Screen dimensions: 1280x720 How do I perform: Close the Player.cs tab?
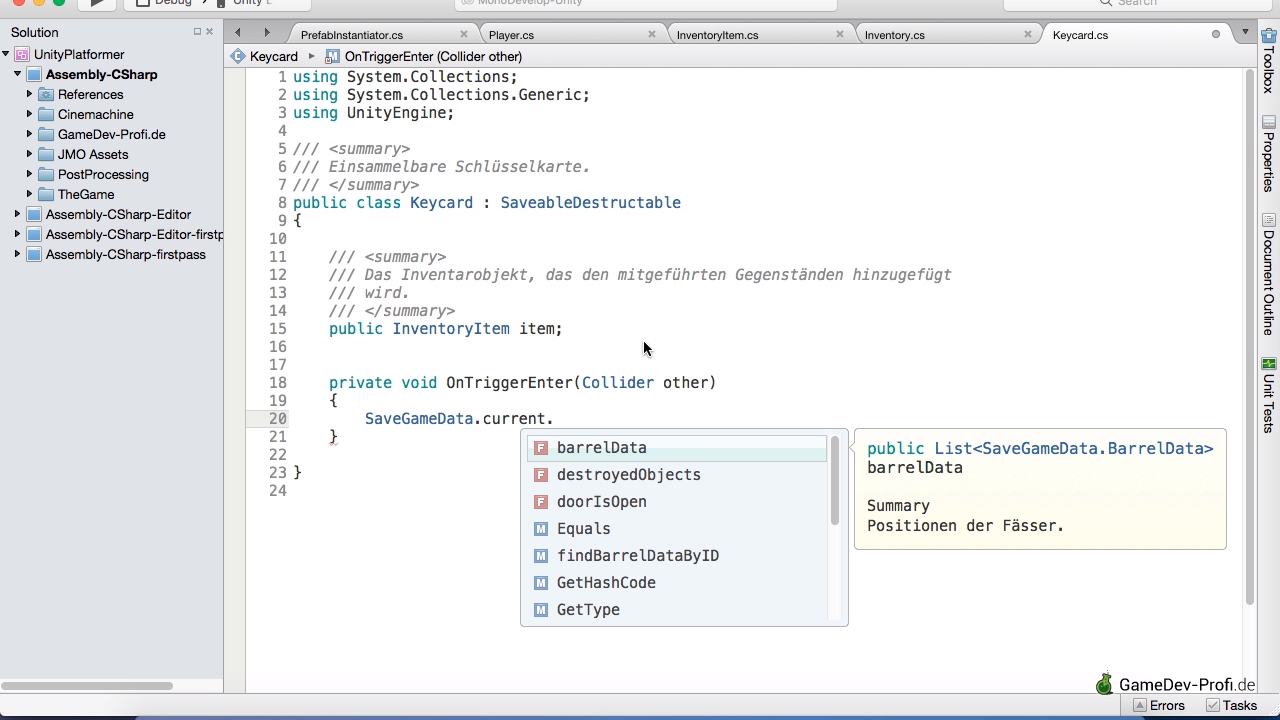point(652,34)
